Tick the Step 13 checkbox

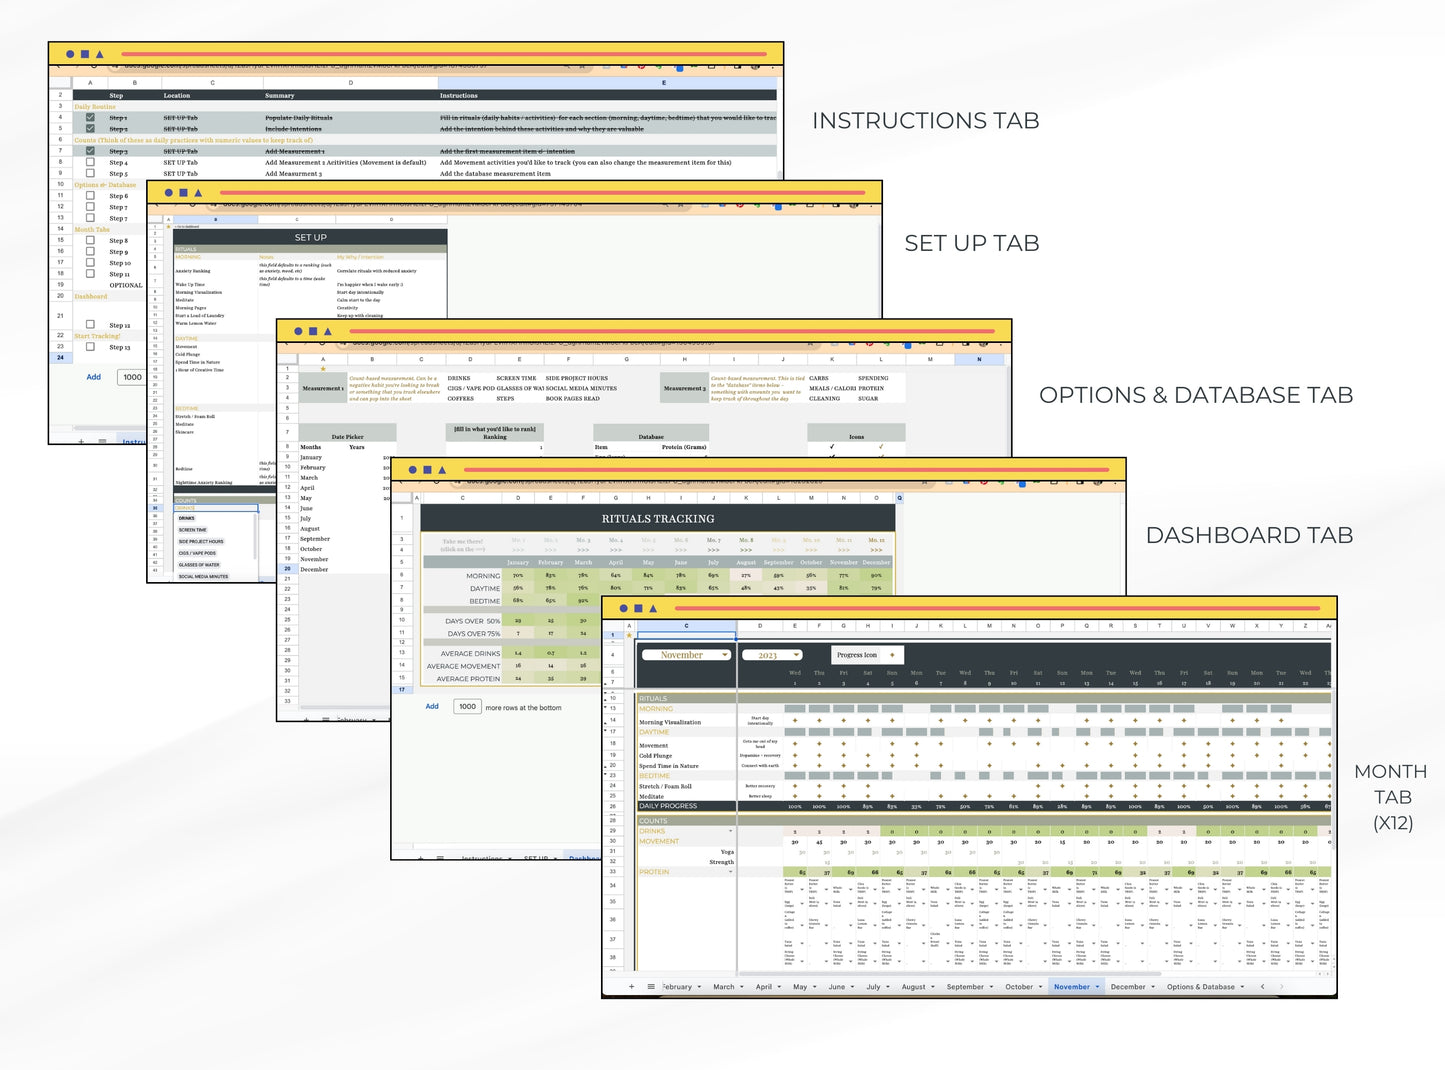pos(90,347)
